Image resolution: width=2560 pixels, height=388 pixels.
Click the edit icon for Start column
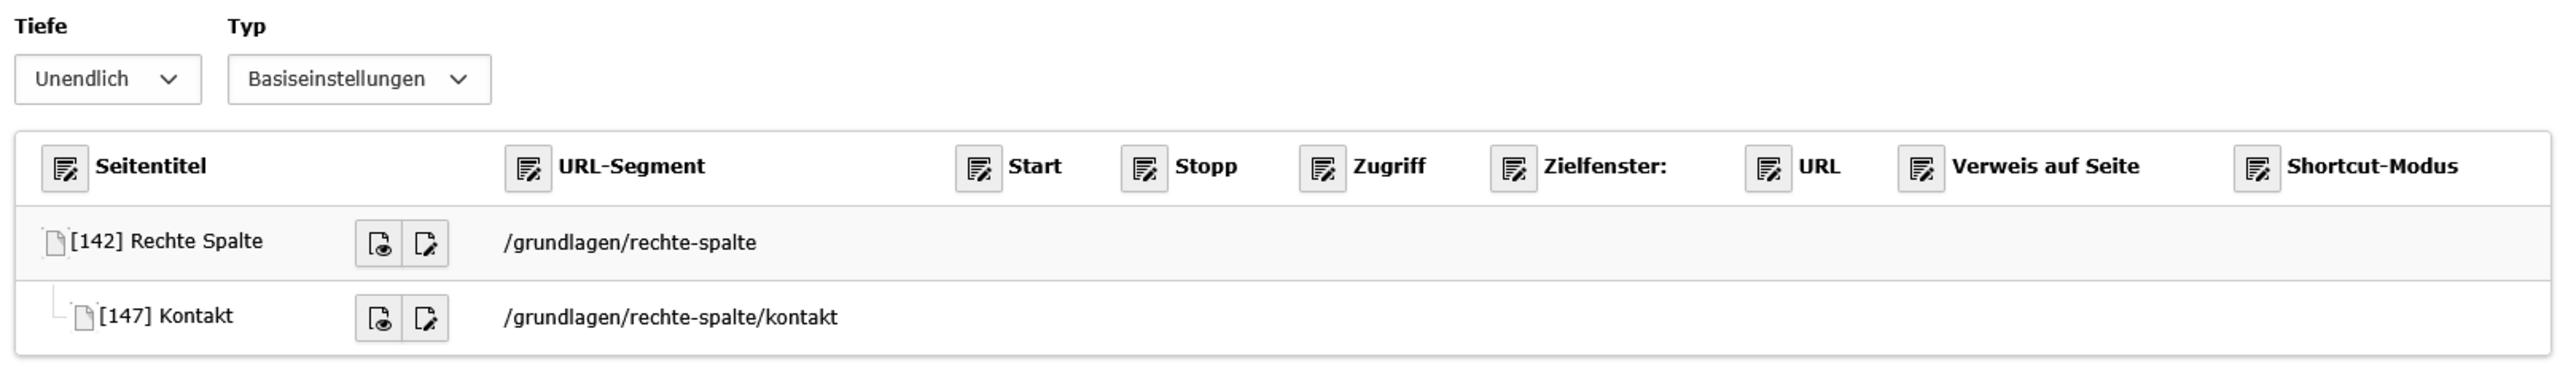coord(979,168)
